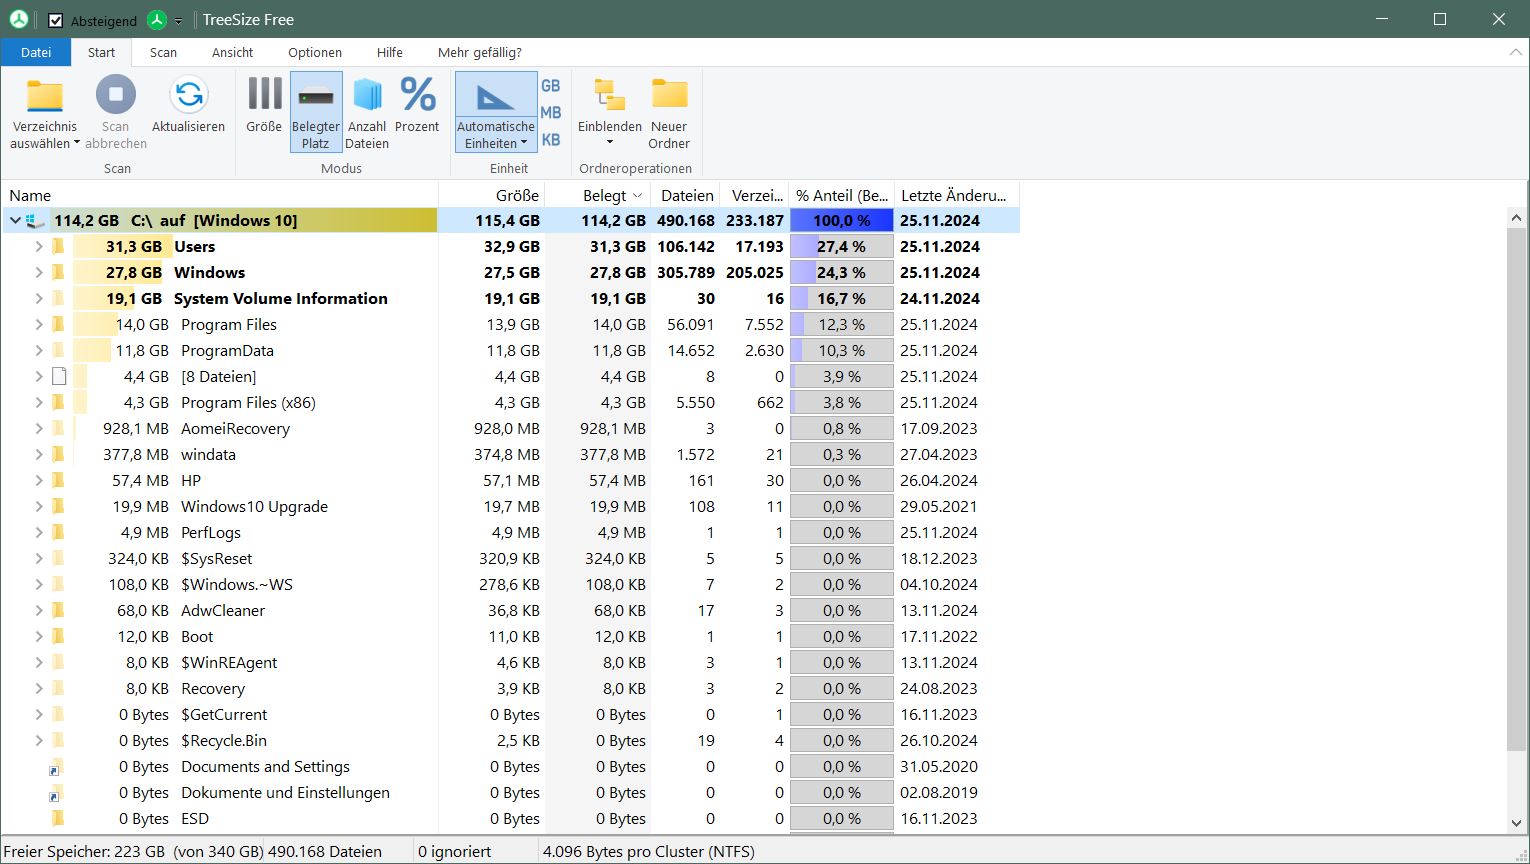Select Belegter Platz mode icon
The width and height of the screenshot is (1530, 864).
click(316, 96)
